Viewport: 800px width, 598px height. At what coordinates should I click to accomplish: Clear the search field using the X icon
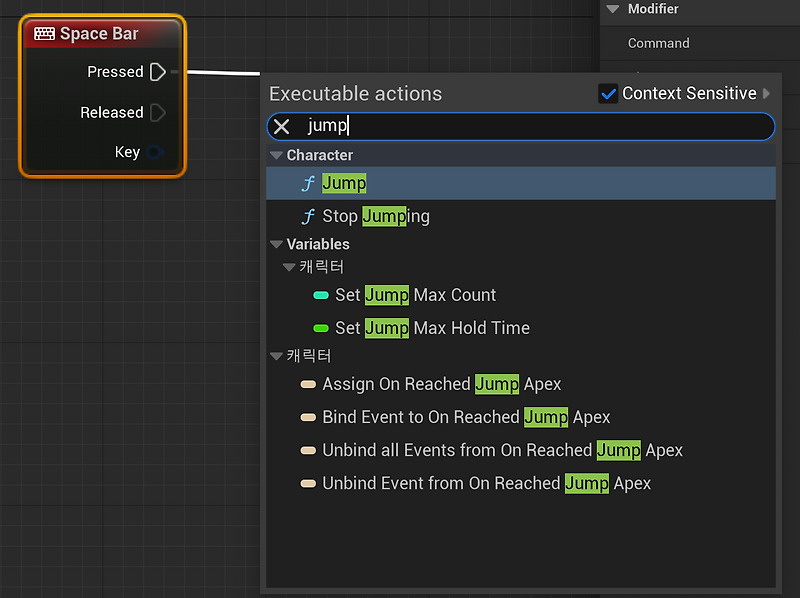(281, 126)
